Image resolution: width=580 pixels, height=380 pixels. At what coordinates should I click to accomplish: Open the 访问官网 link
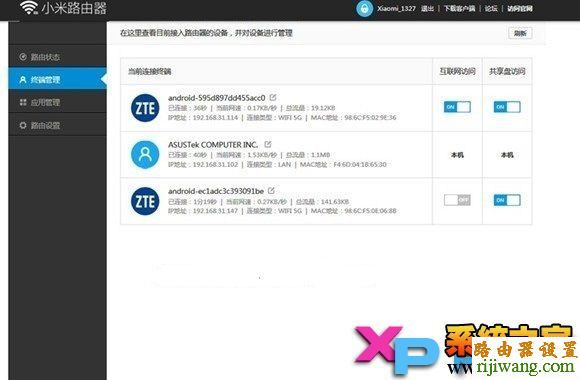pyautogui.click(x=520, y=9)
